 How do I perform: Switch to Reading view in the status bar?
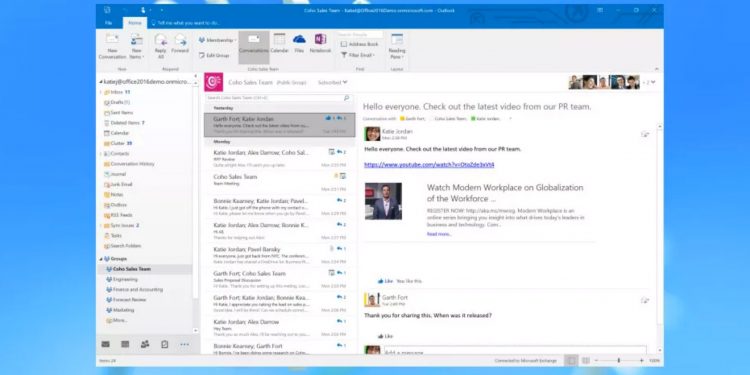(585, 360)
